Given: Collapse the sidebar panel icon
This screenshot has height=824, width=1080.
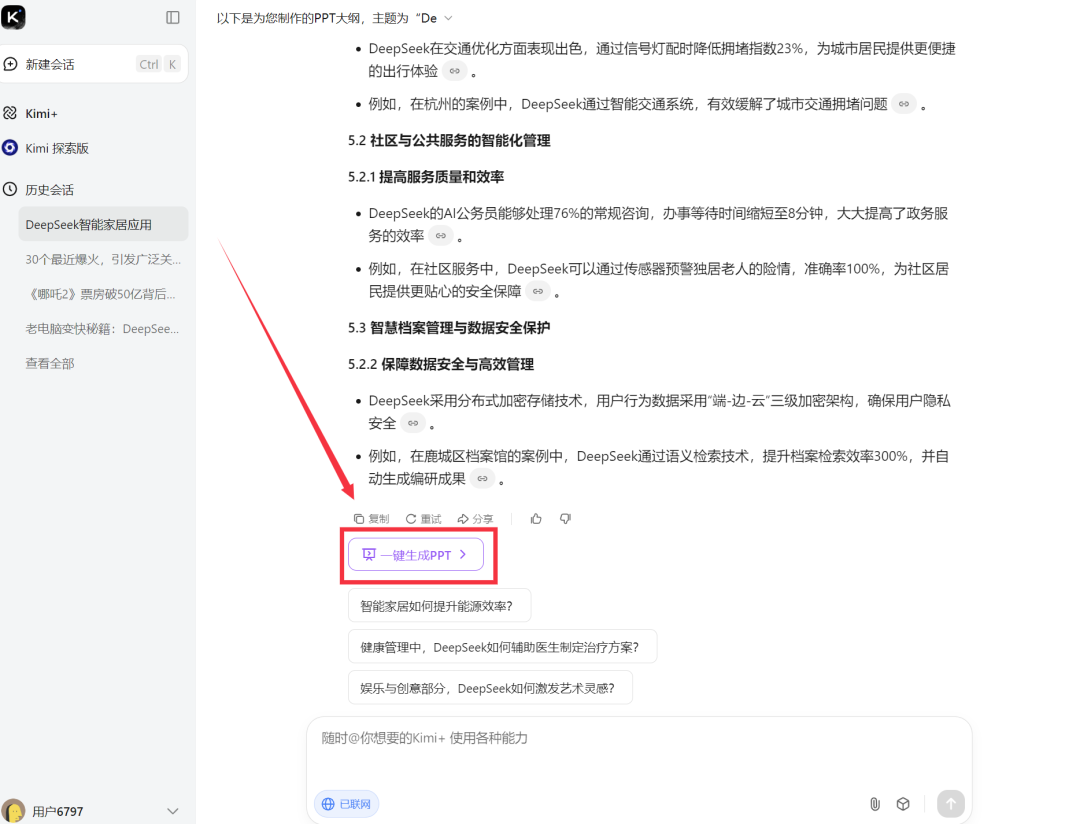Looking at the screenshot, I should [173, 17].
